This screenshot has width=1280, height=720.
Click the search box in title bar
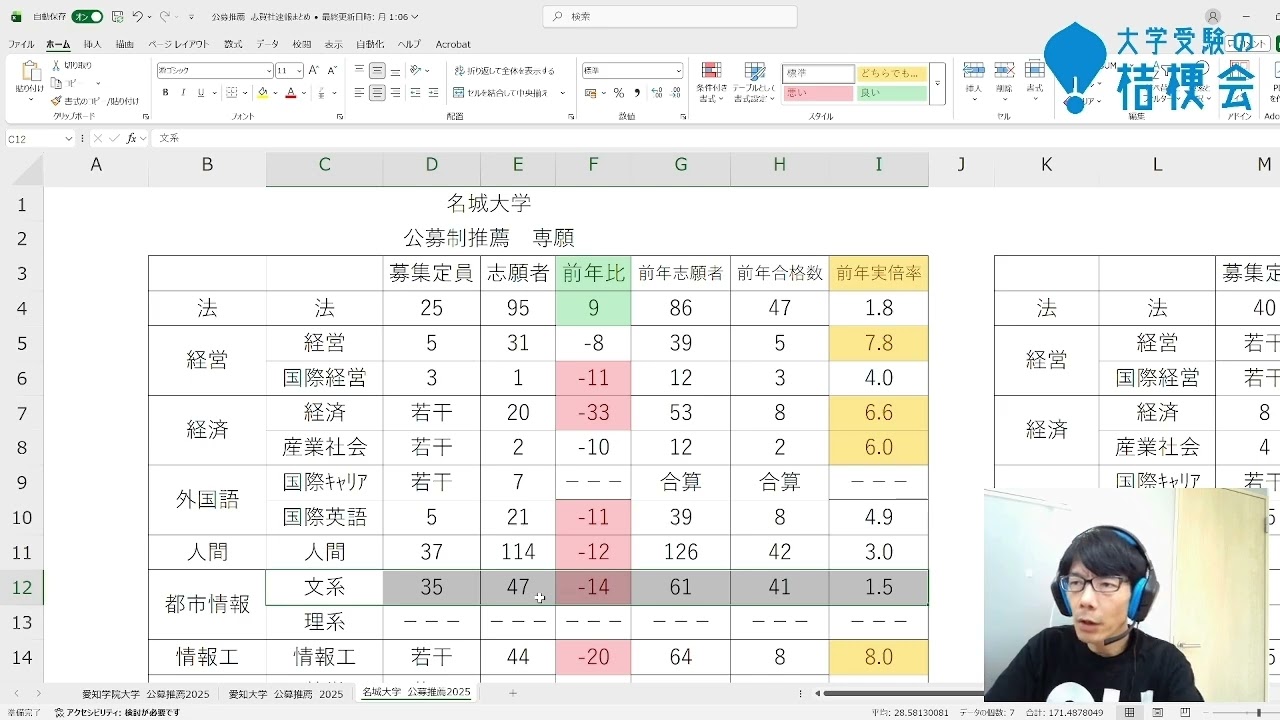pos(670,16)
